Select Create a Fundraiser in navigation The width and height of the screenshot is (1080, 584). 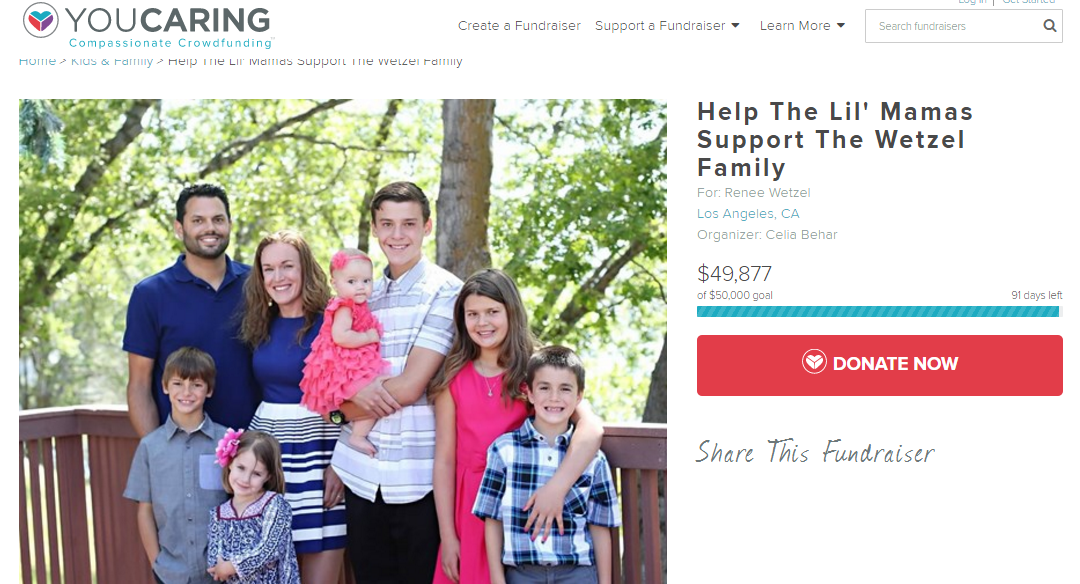tap(519, 25)
